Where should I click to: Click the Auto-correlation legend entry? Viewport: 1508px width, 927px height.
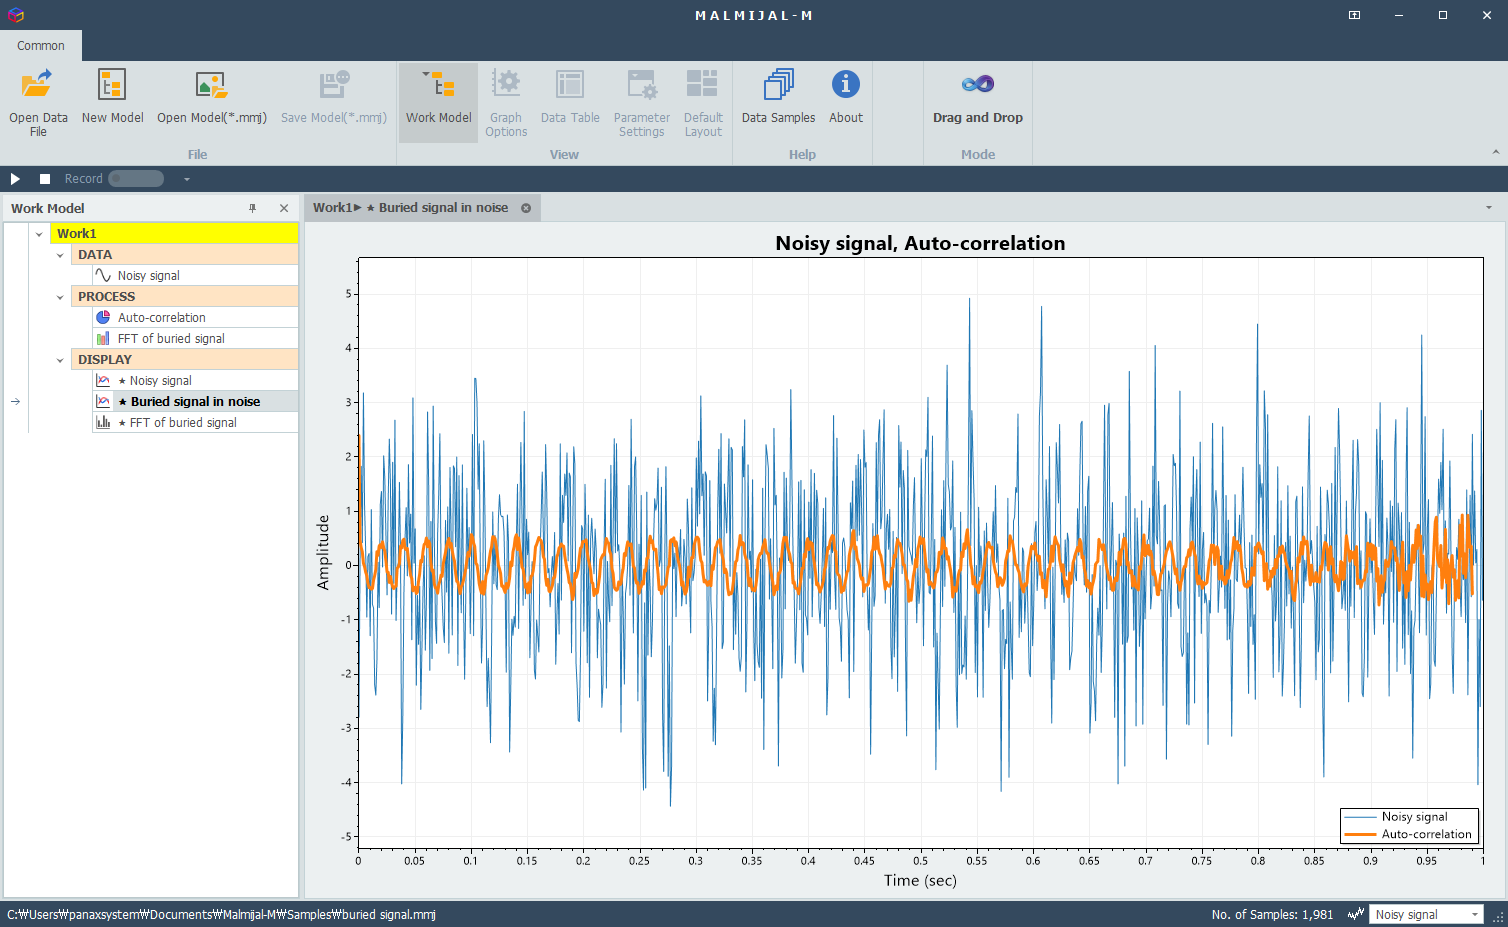tap(1409, 834)
